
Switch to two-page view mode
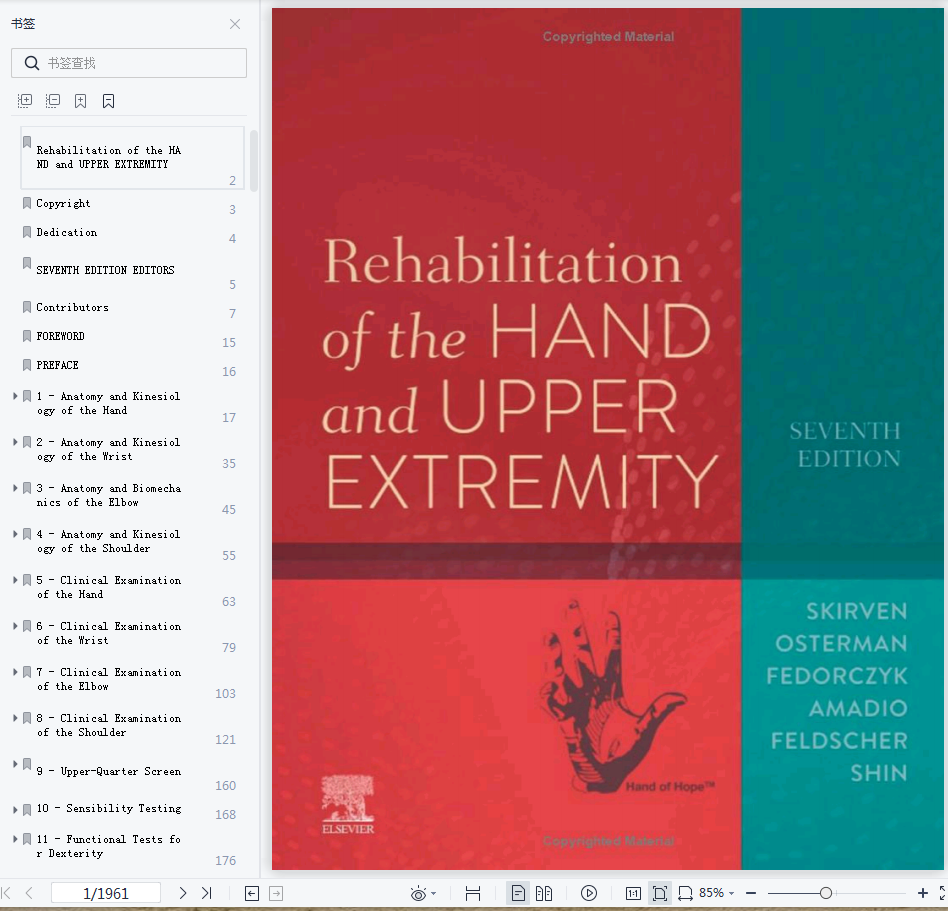click(x=544, y=893)
